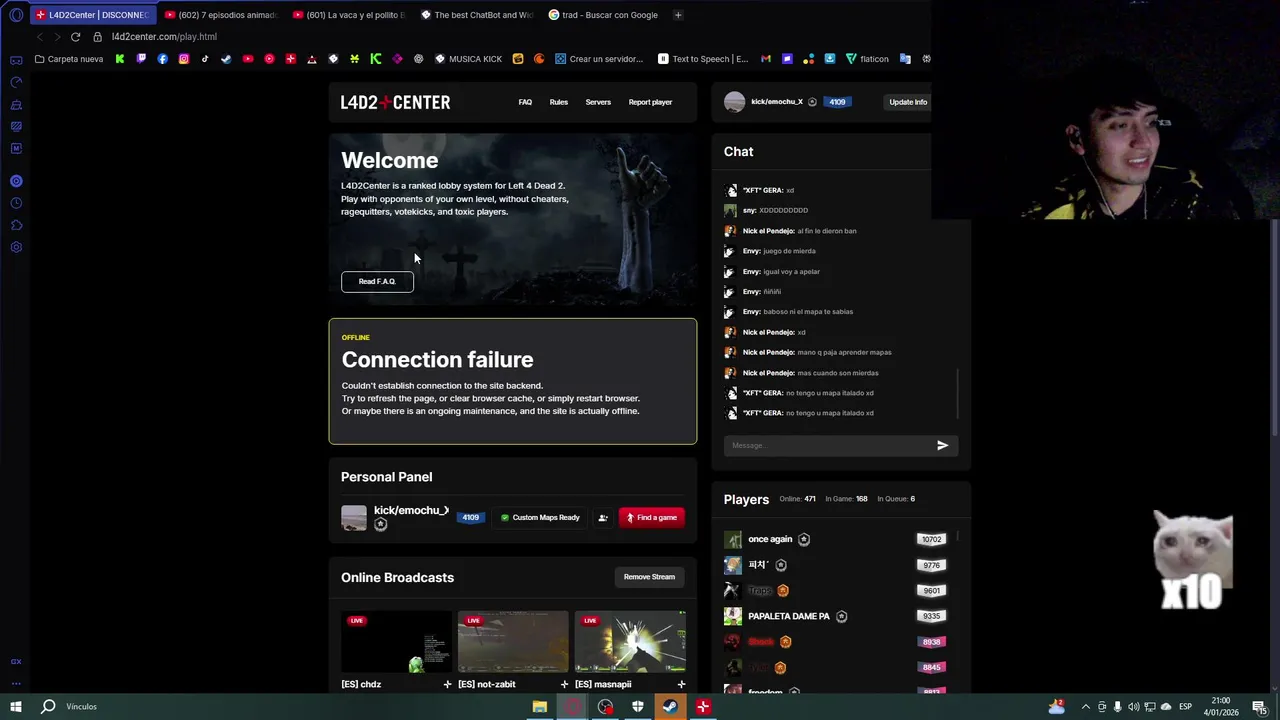Send the chat message arrow icon

942,445
